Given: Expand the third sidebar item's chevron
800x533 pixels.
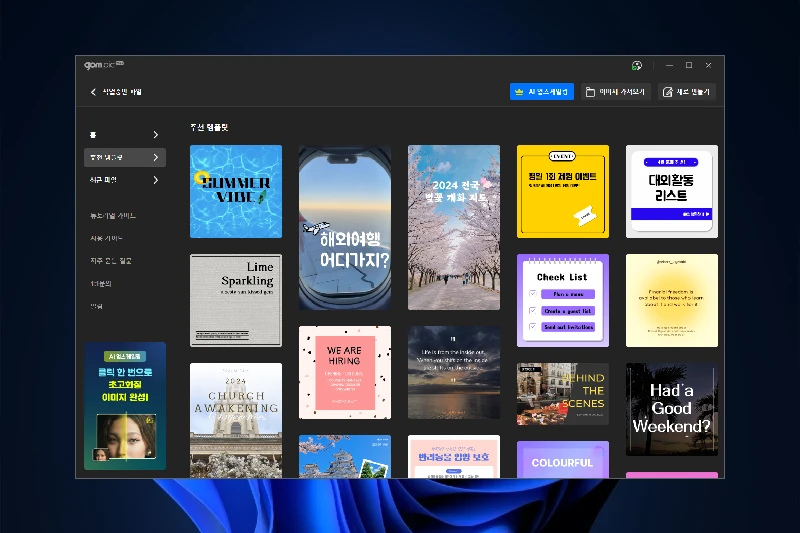Looking at the screenshot, I should pos(155,181).
